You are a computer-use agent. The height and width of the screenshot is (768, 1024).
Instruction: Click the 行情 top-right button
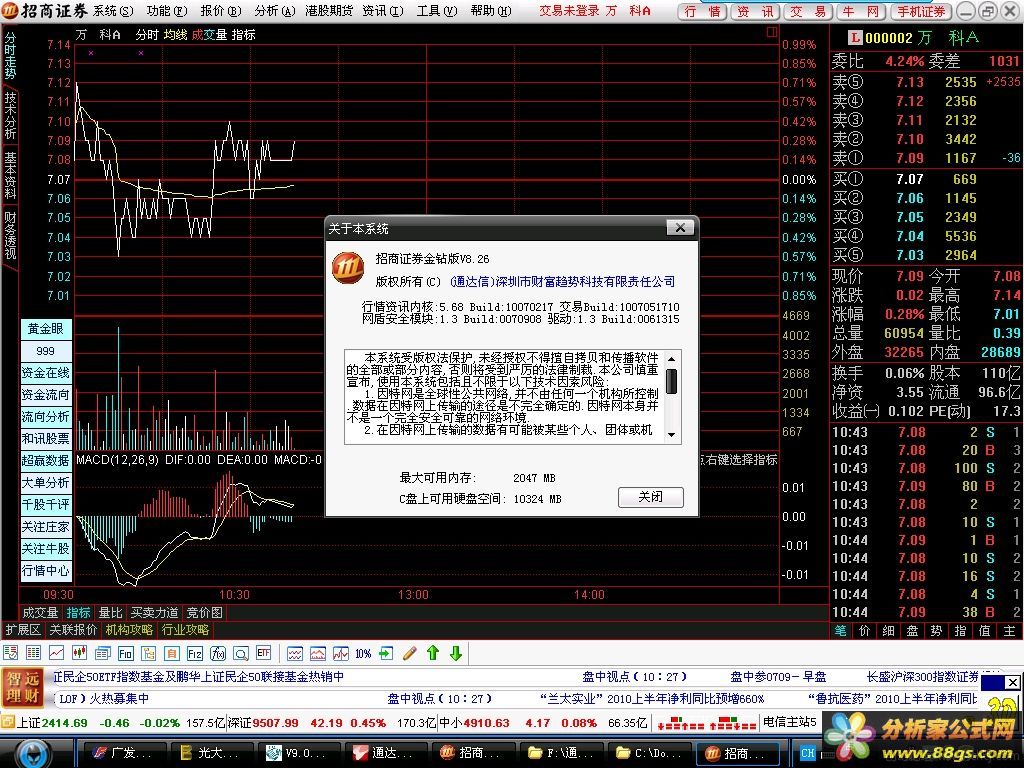[x=702, y=11]
